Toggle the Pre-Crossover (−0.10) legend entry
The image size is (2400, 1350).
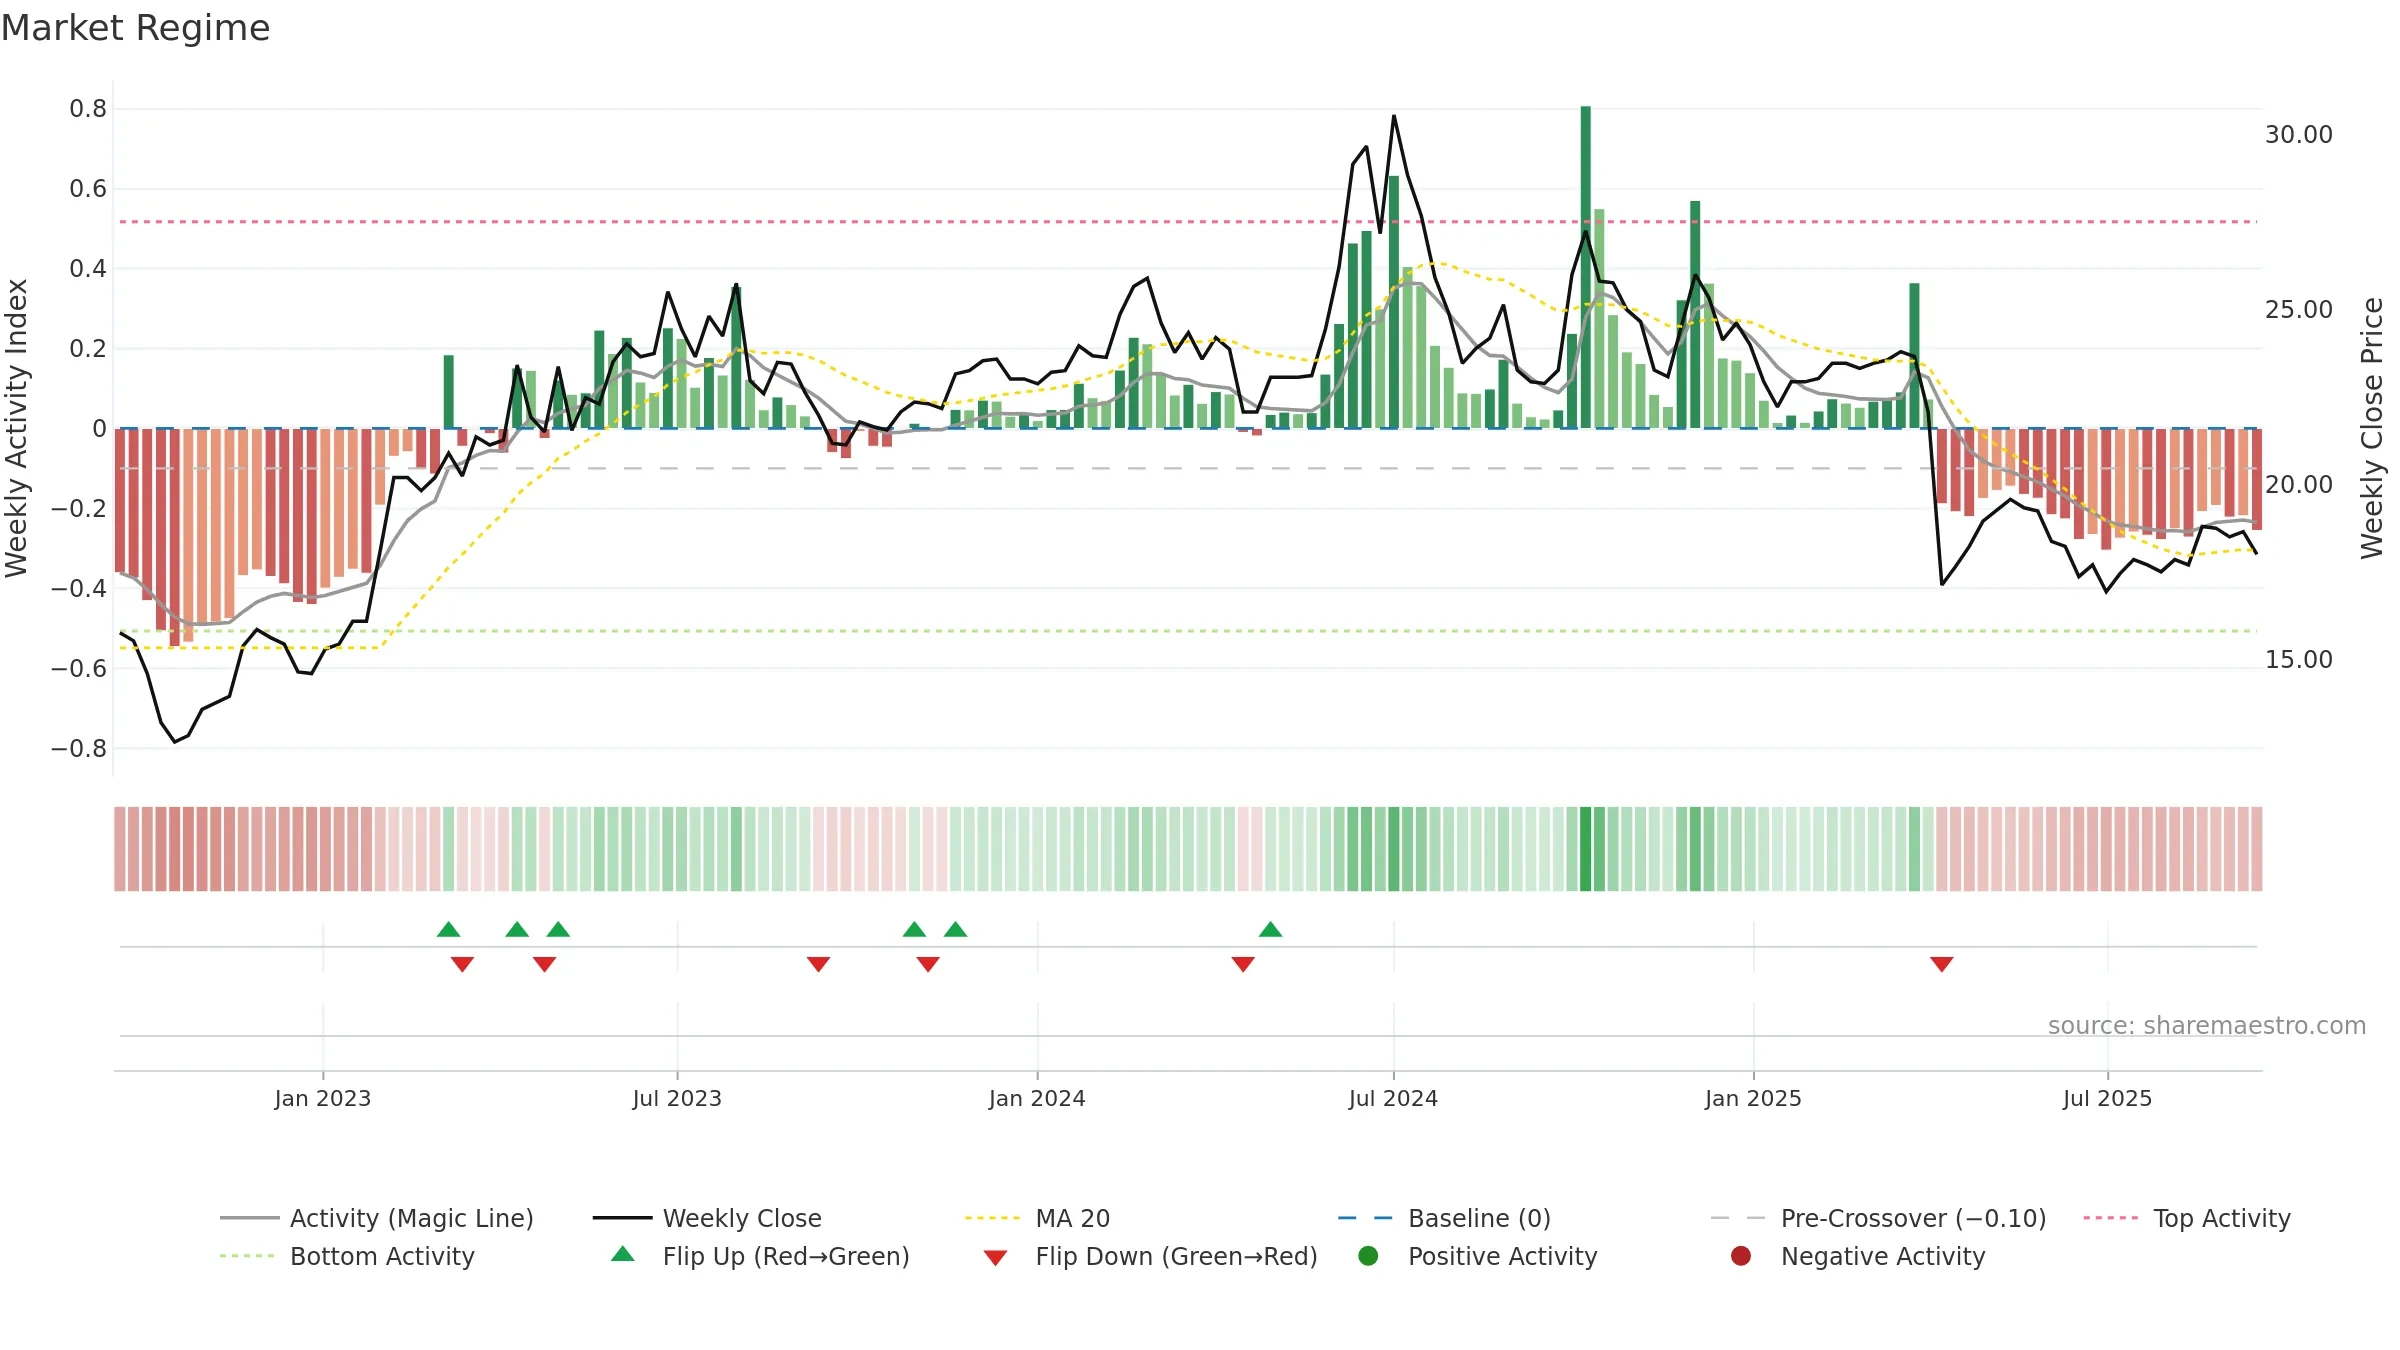tap(1878, 1218)
